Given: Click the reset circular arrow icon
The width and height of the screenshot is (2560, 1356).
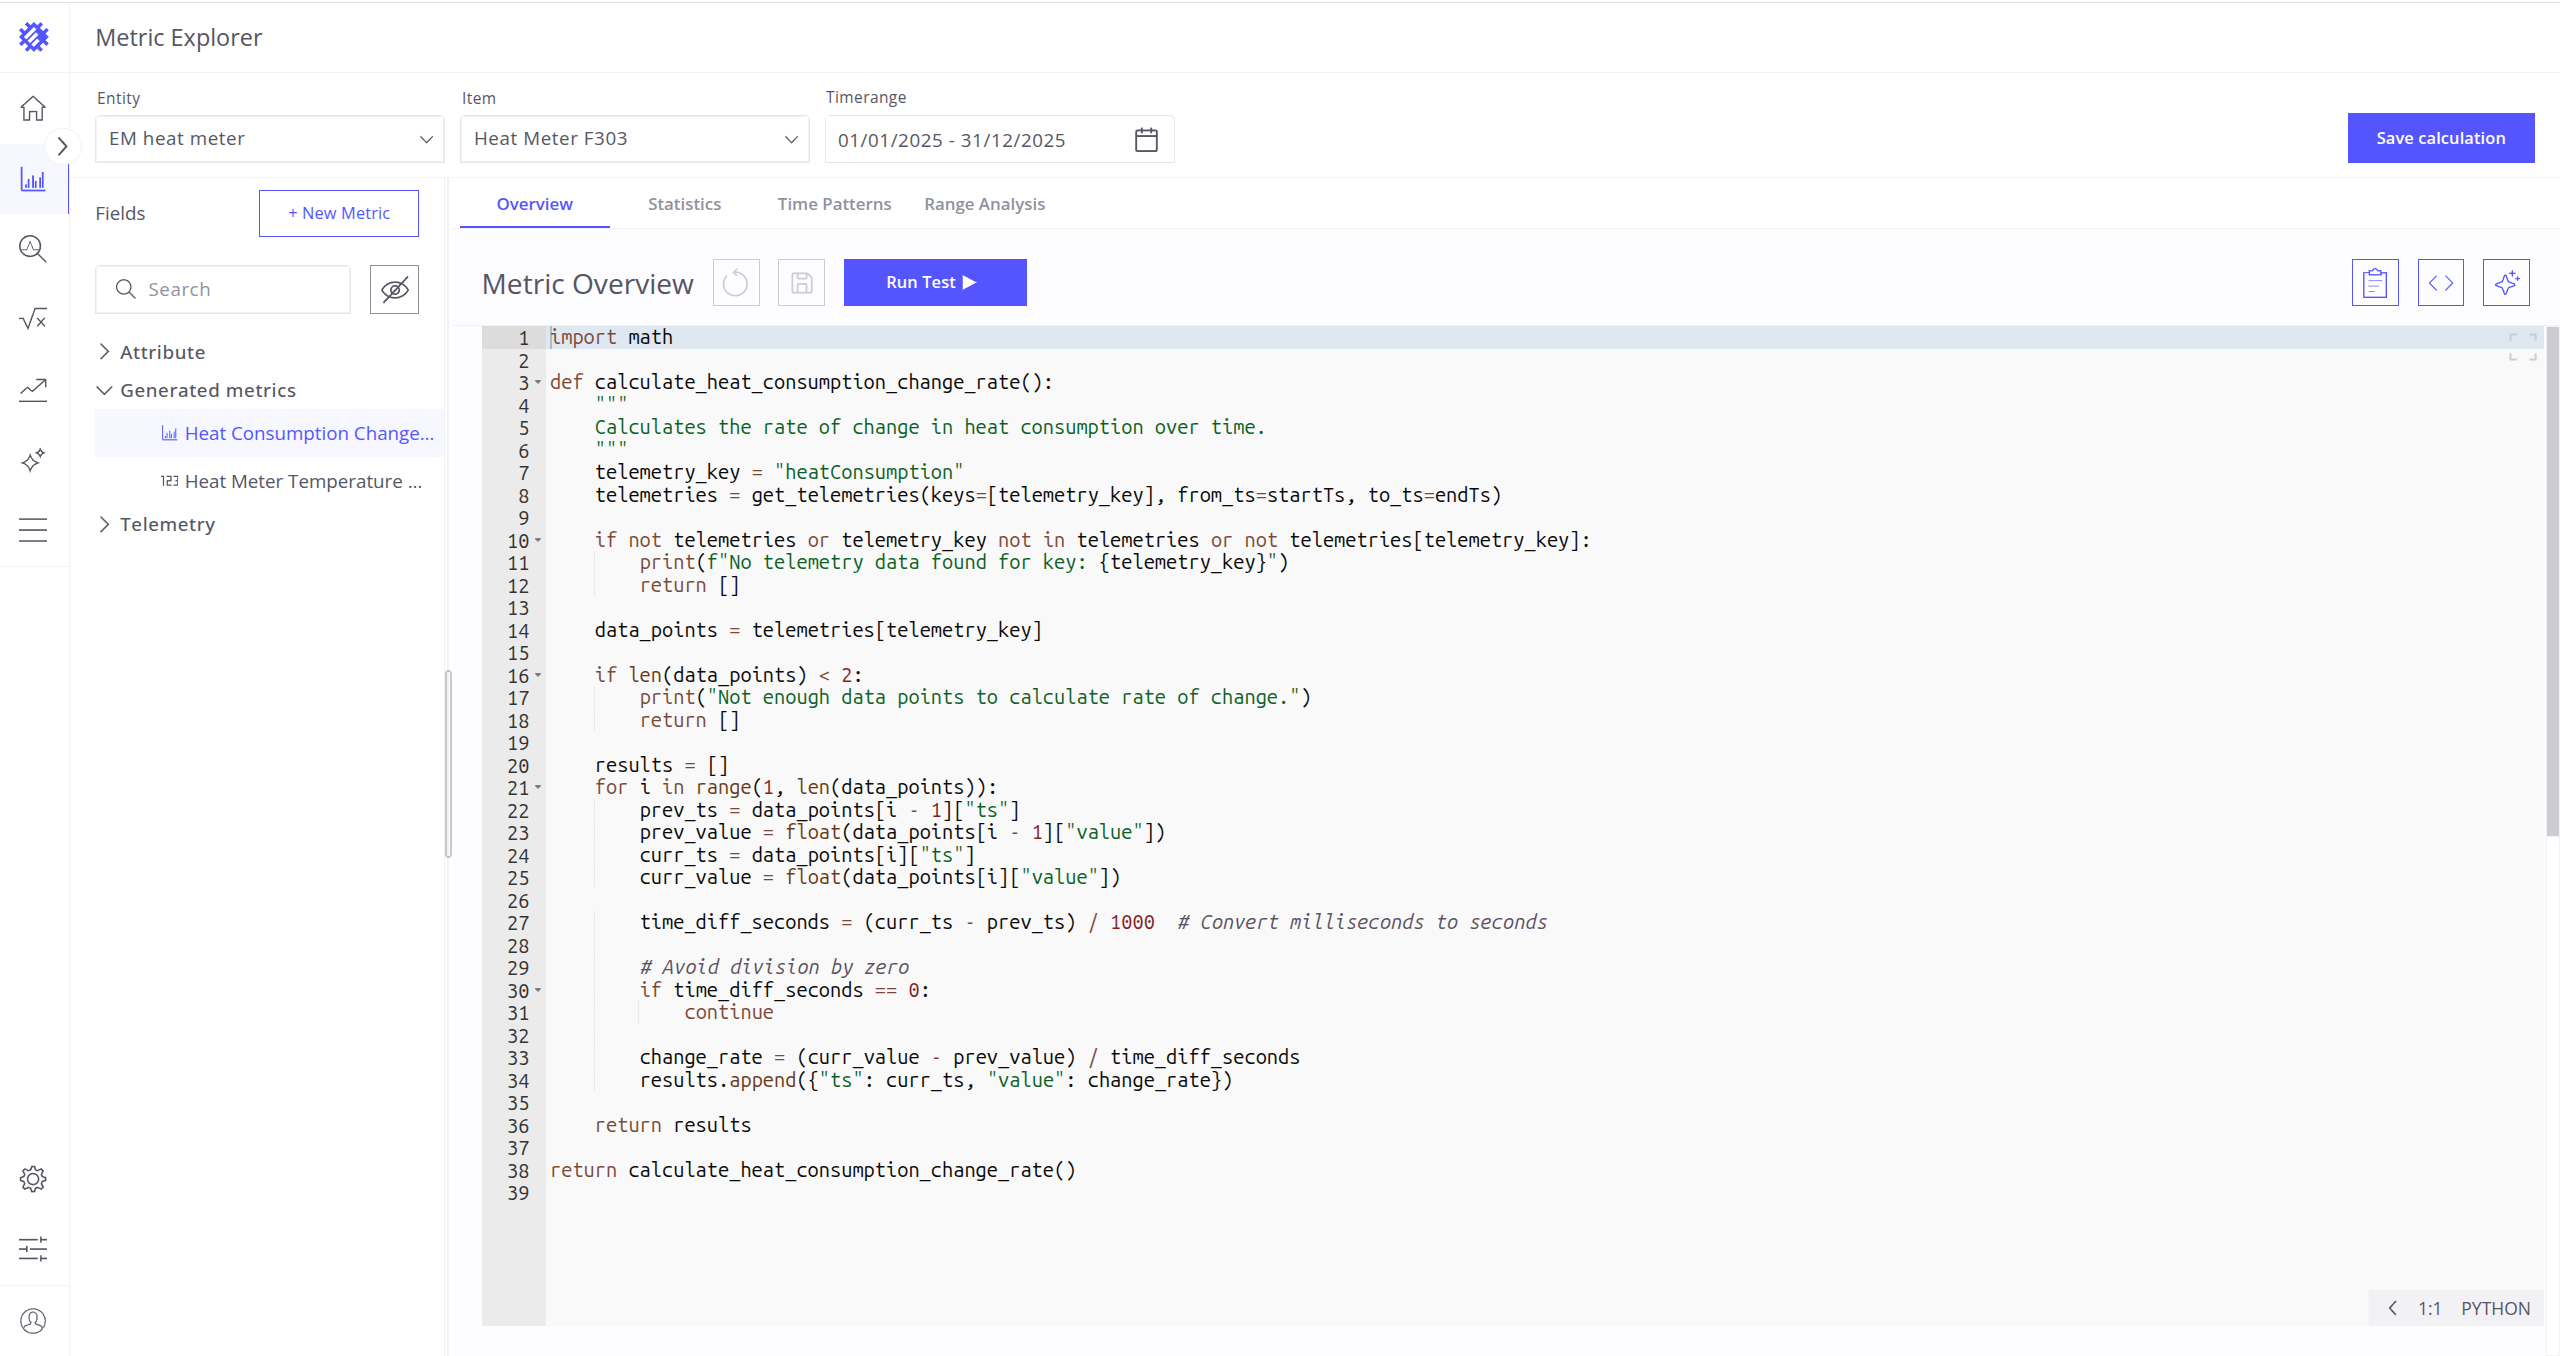Looking at the screenshot, I should click(x=736, y=283).
